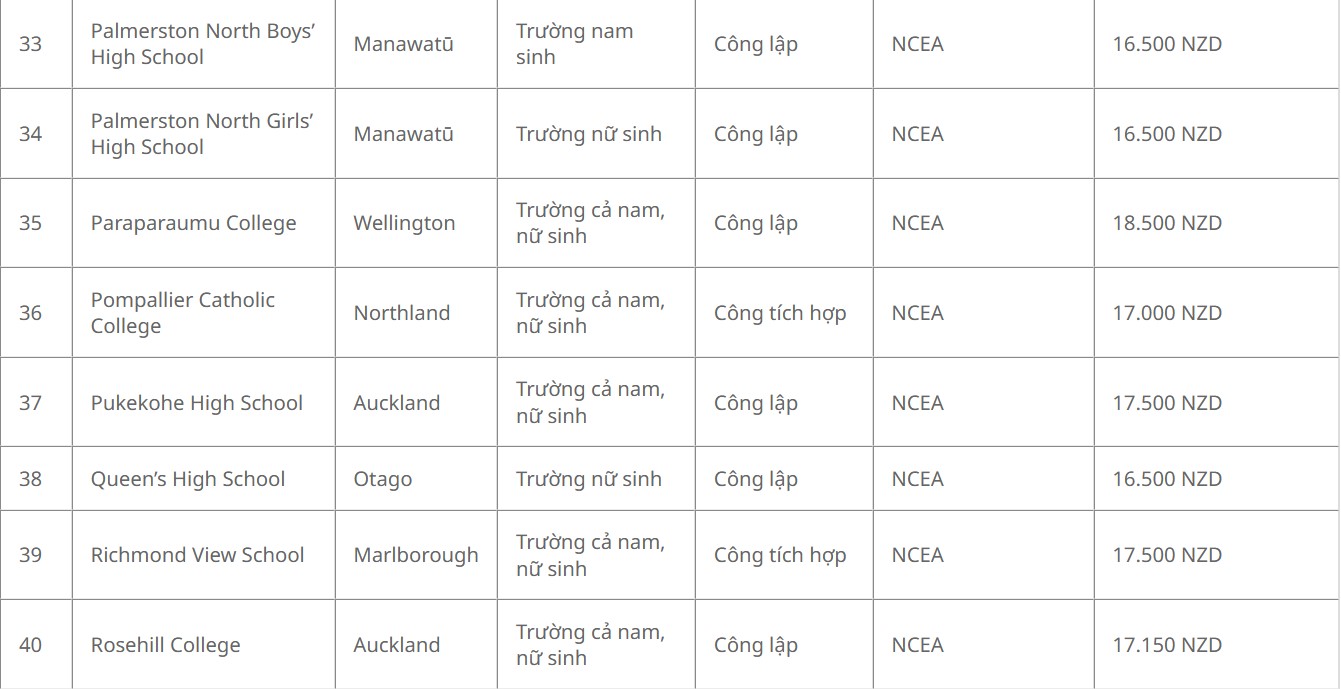Click the "Trường nam sinh" school type cell

tap(574, 44)
